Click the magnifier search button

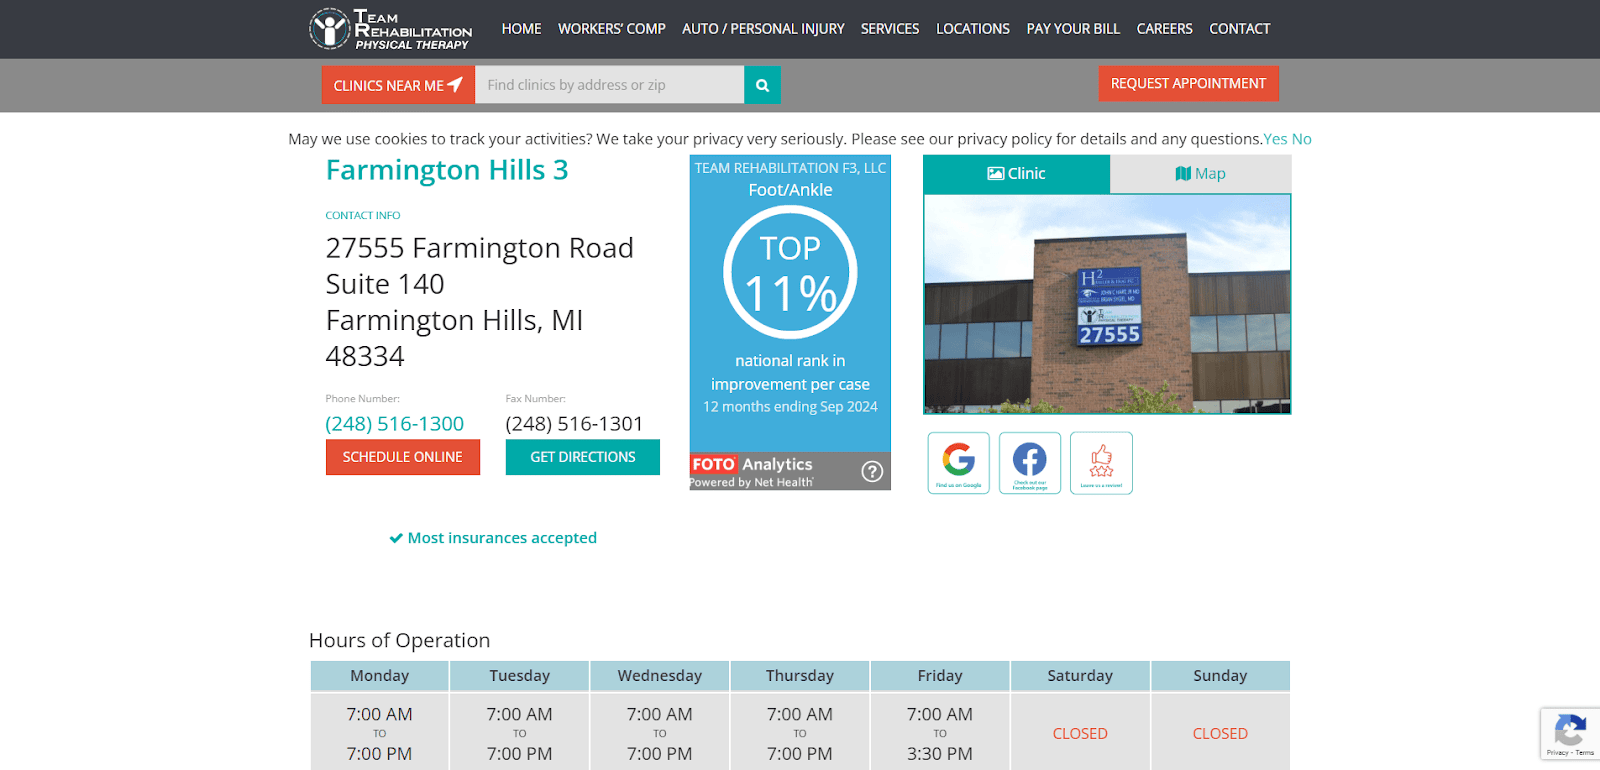click(x=762, y=85)
